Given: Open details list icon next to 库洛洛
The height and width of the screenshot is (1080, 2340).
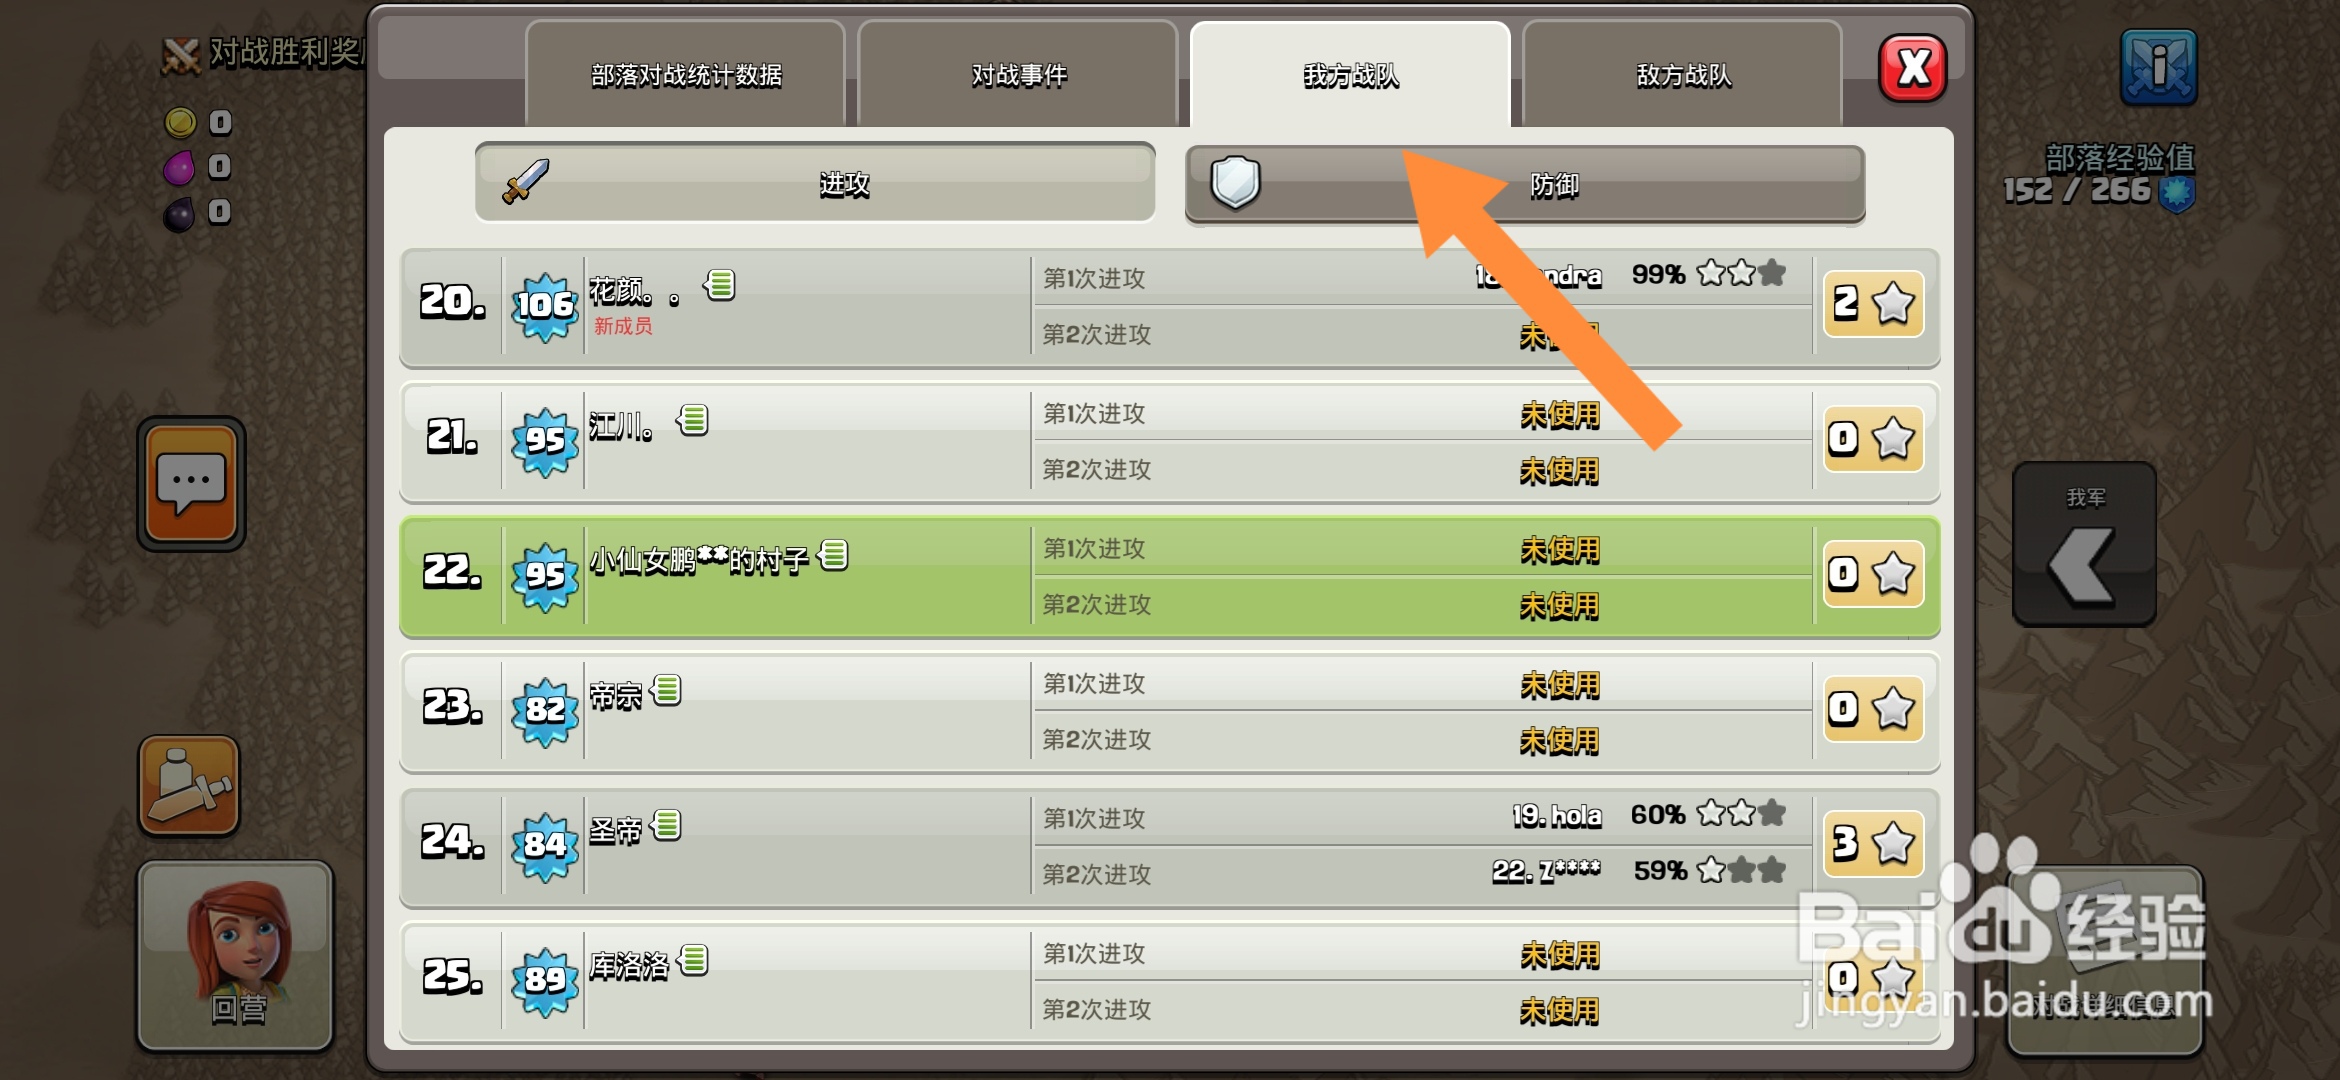Looking at the screenshot, I should click(x=693, y=960).
